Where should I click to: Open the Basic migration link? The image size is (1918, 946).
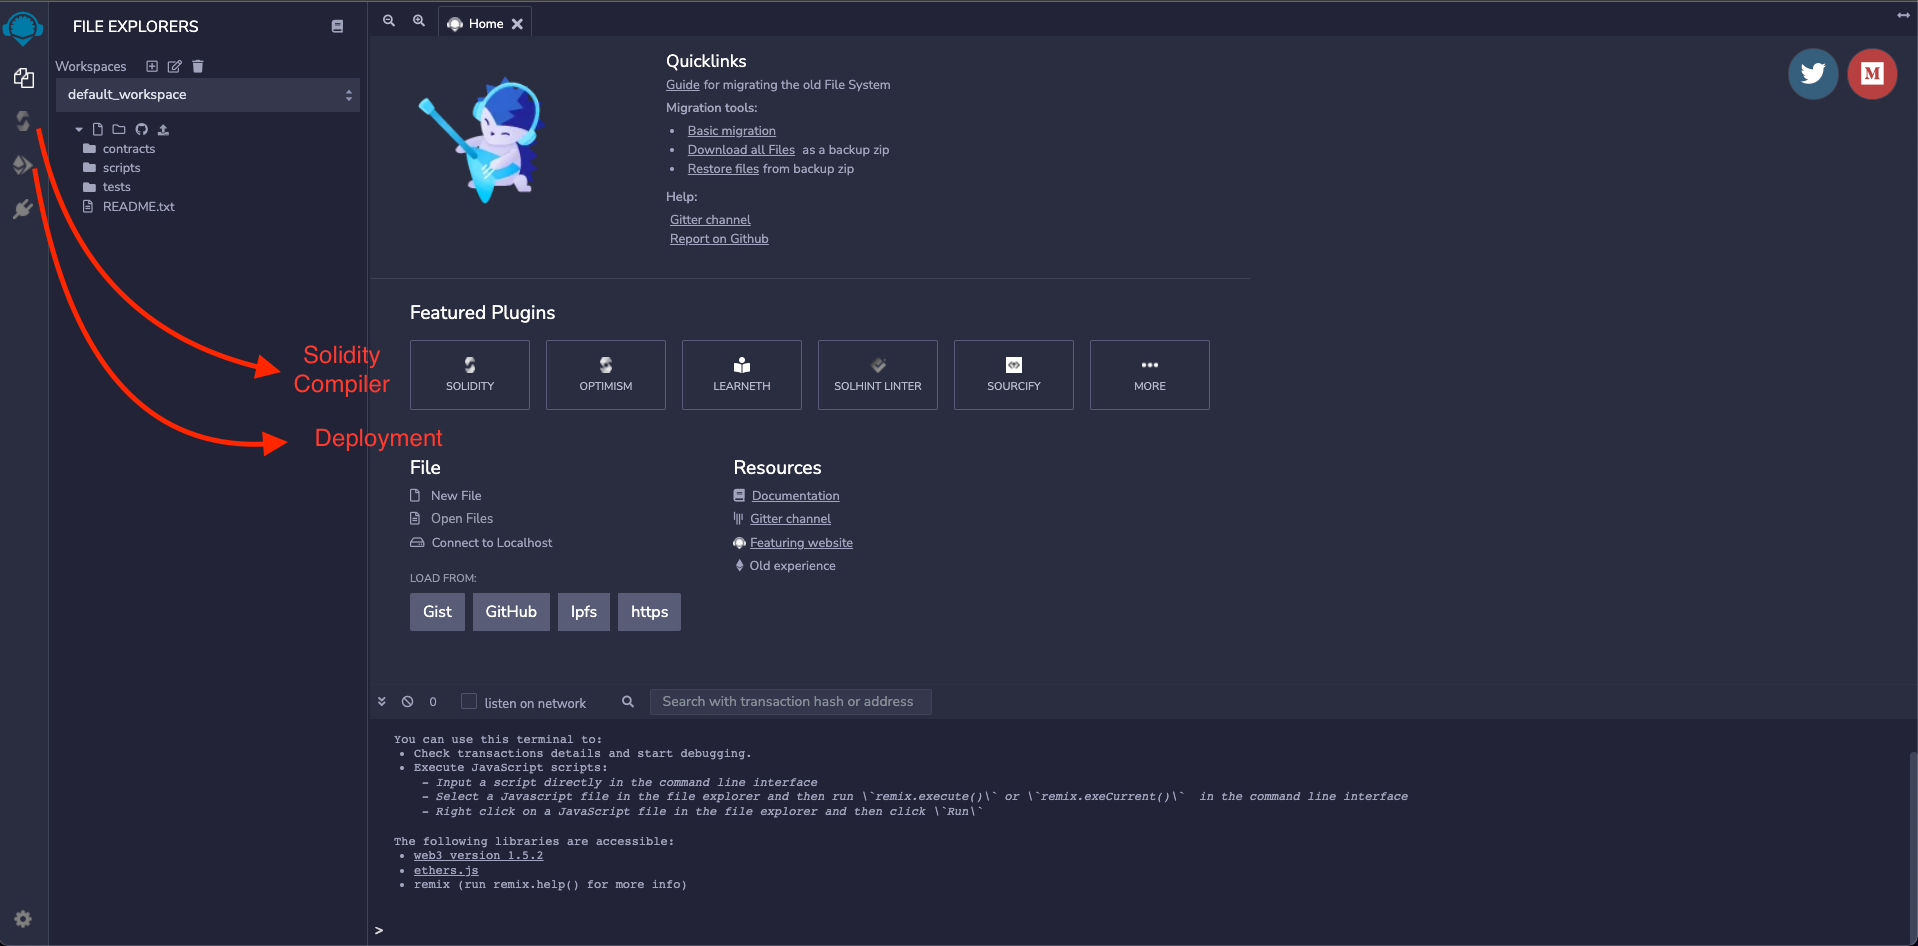731,131
